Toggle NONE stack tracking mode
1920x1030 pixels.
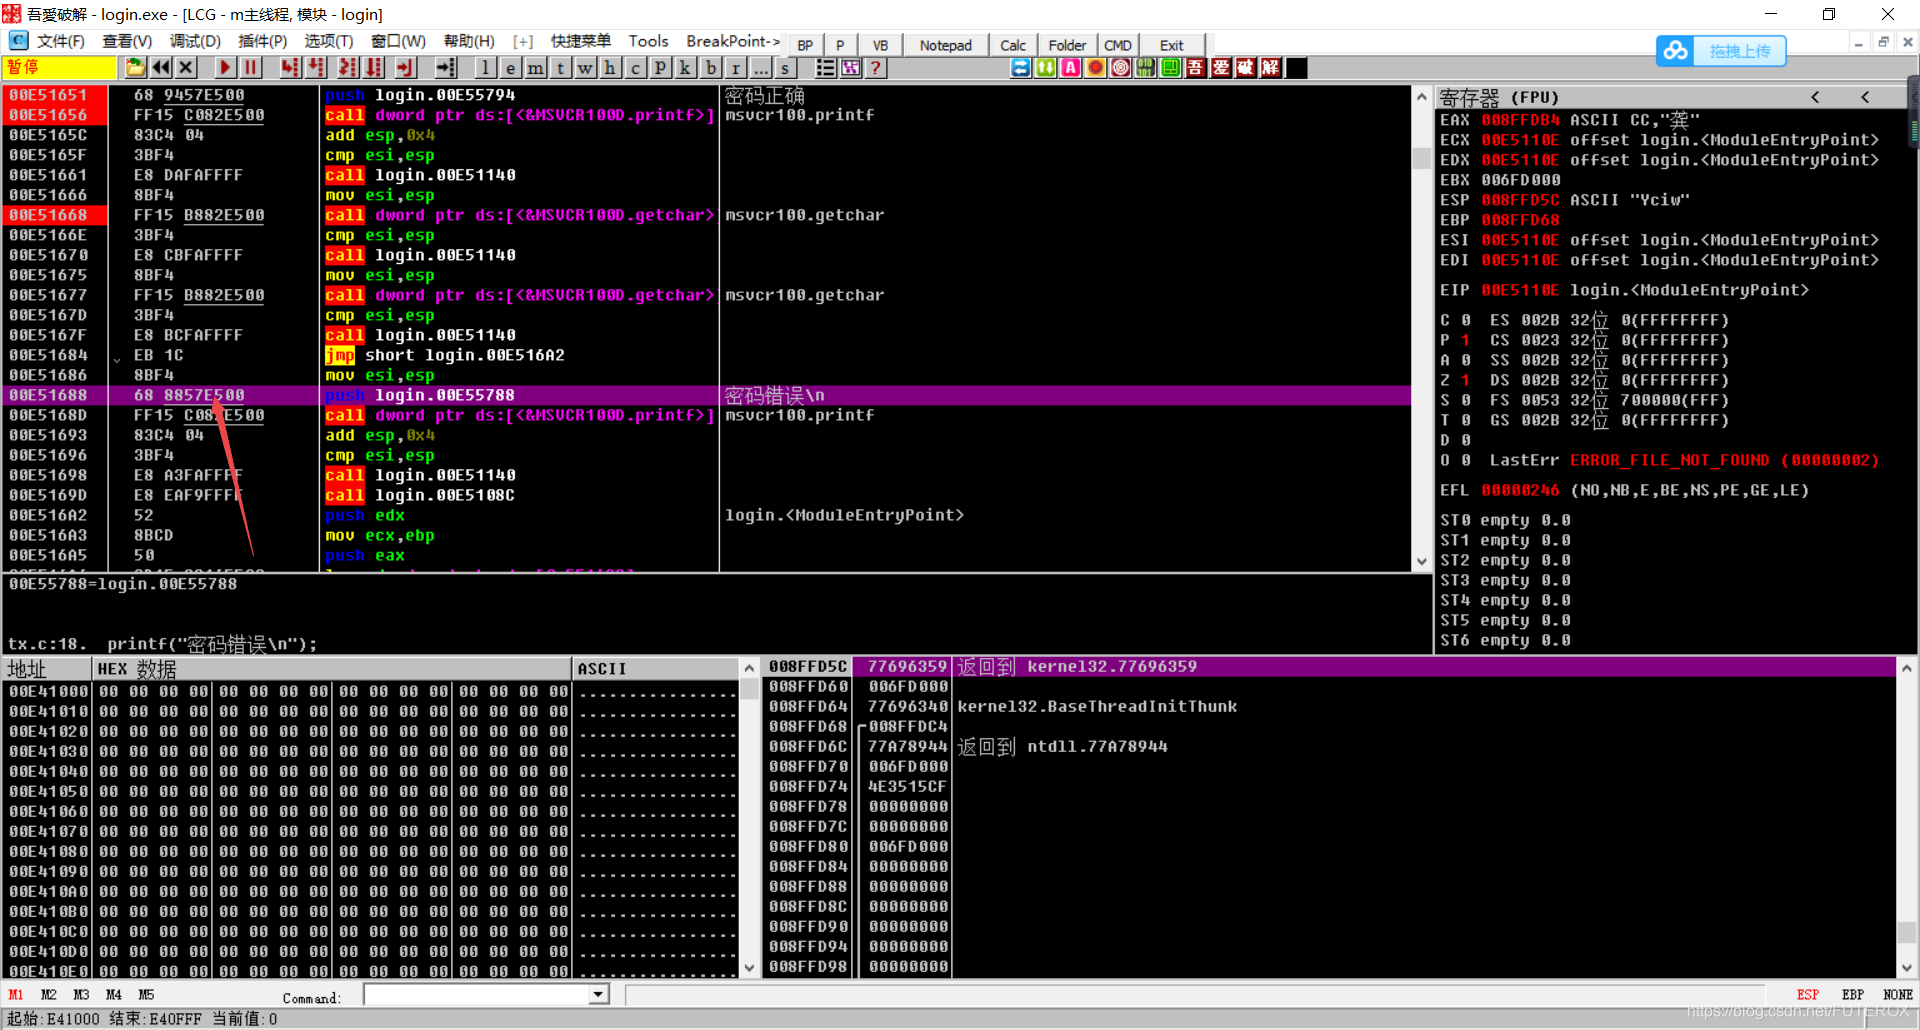pos(1897,995)
